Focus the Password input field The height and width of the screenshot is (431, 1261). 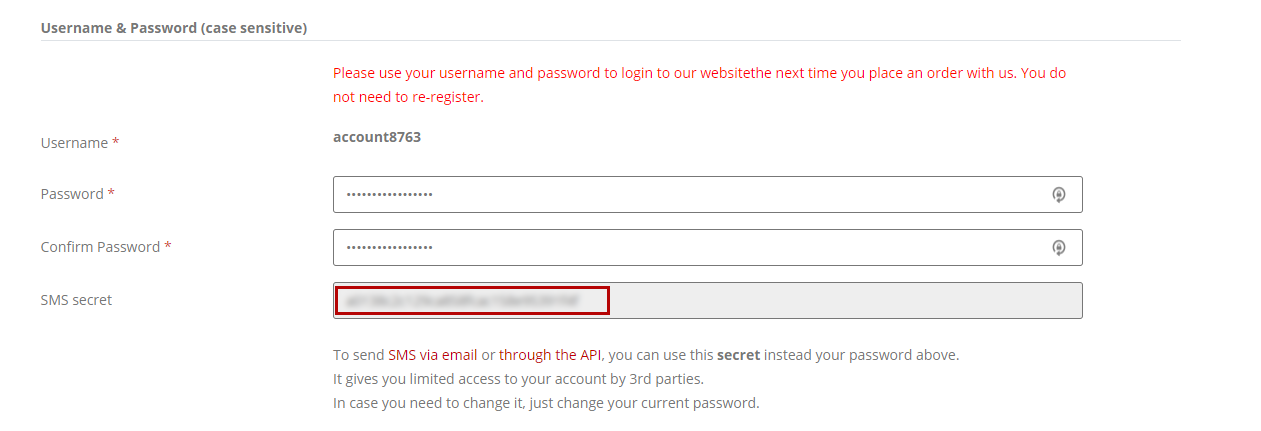707,195
